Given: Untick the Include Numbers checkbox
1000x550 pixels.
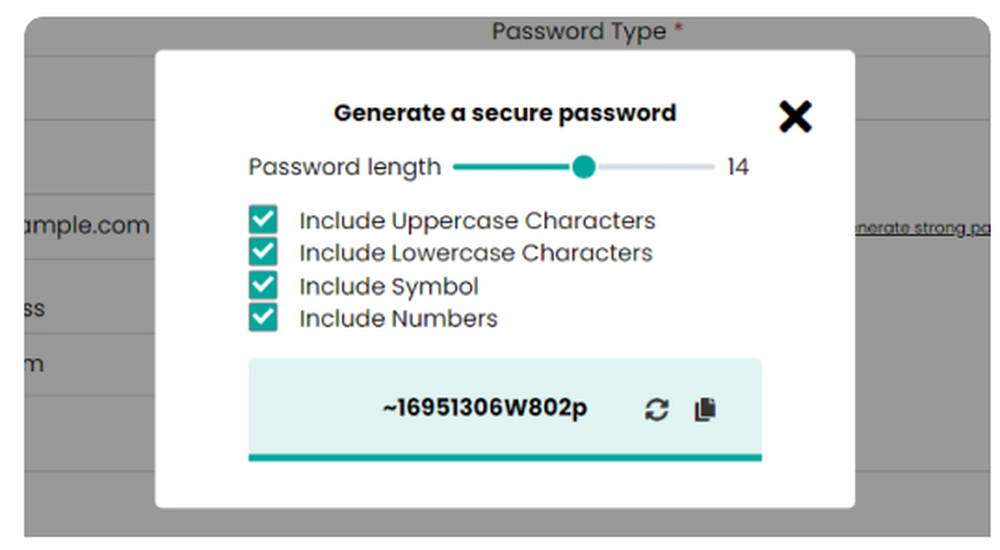Looking at the screenshot, I should click(263, 318).
